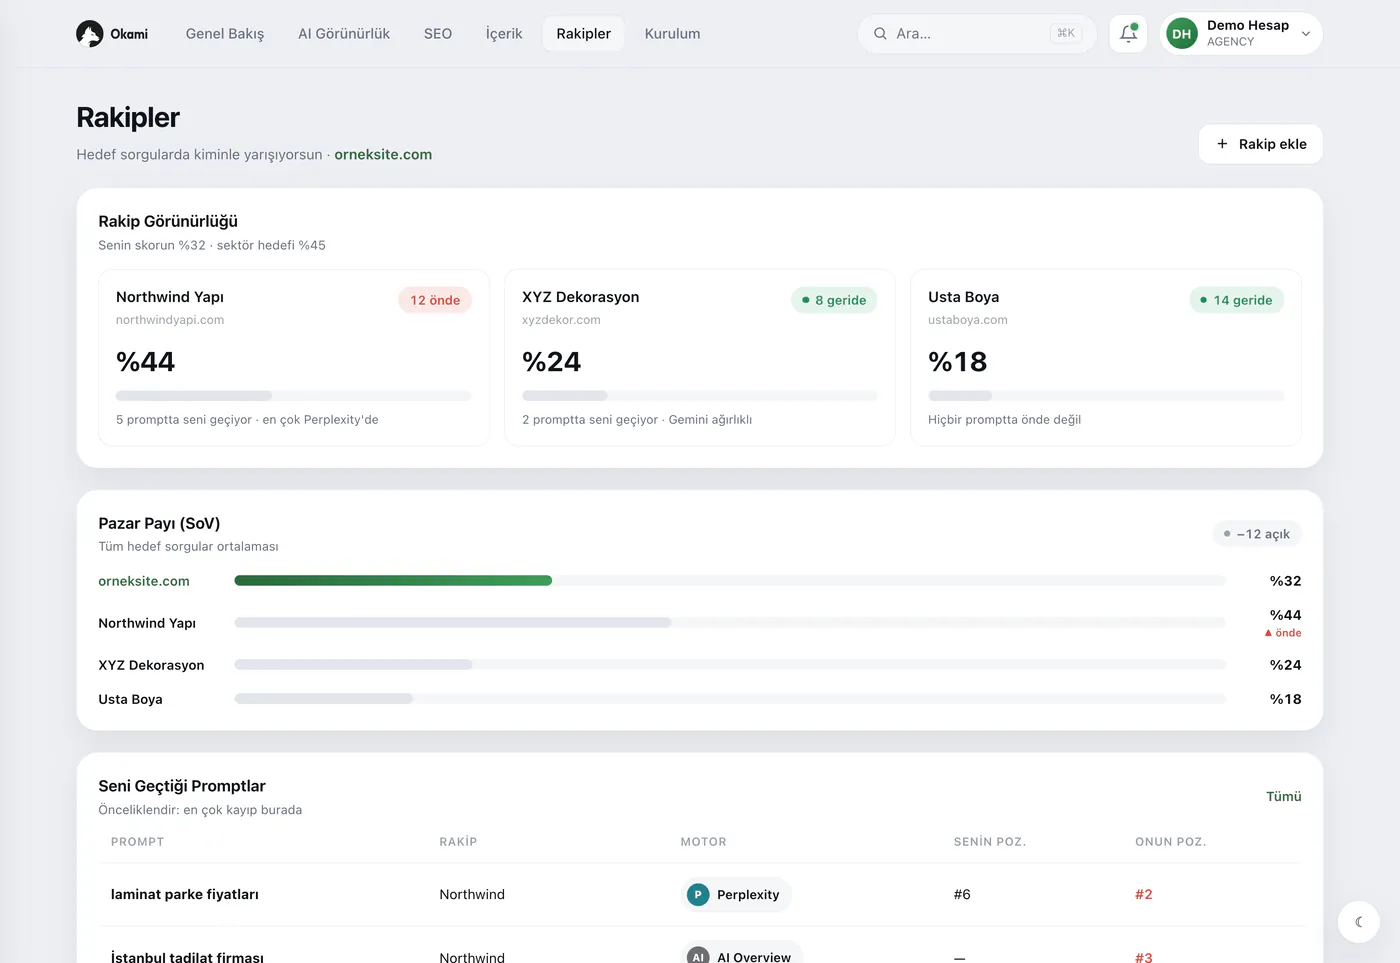
Task: Toggle dark mode moon icon
Action: pyautogui.click(x=1358, y=922)
